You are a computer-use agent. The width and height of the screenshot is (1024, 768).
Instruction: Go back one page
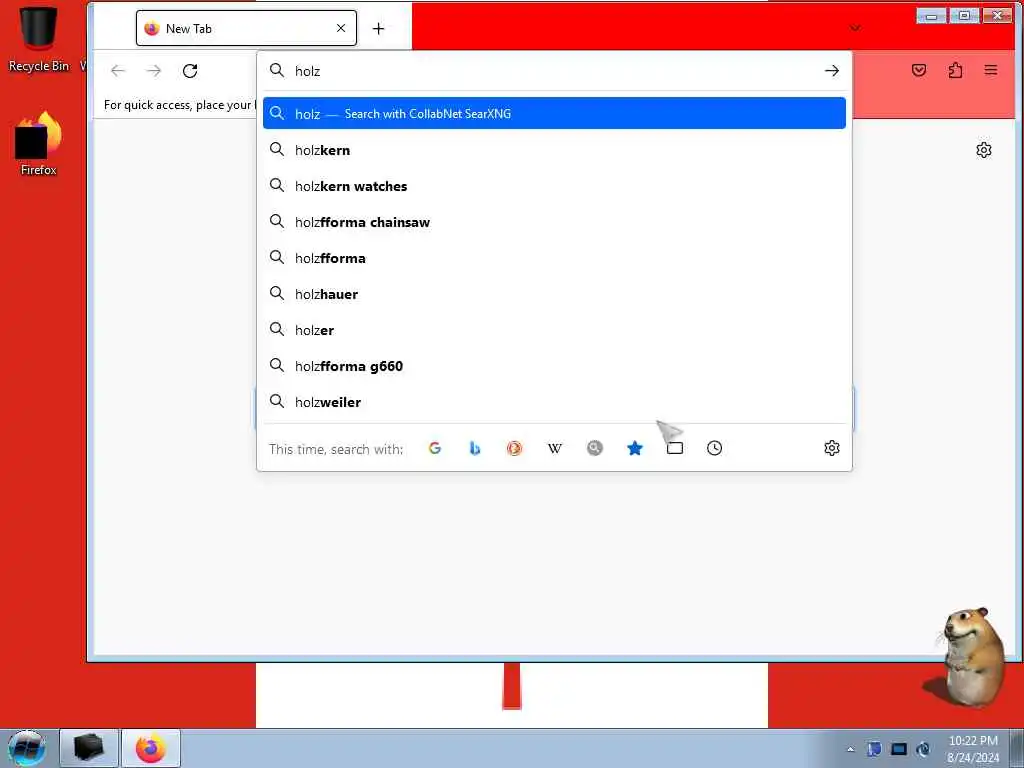point(118,71)
